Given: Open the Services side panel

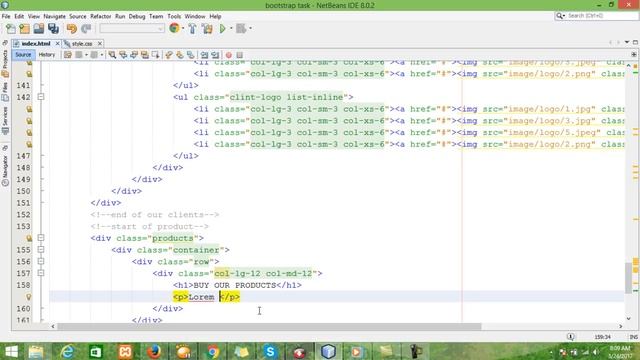Looking at the screenshot, I should [5, 121].
